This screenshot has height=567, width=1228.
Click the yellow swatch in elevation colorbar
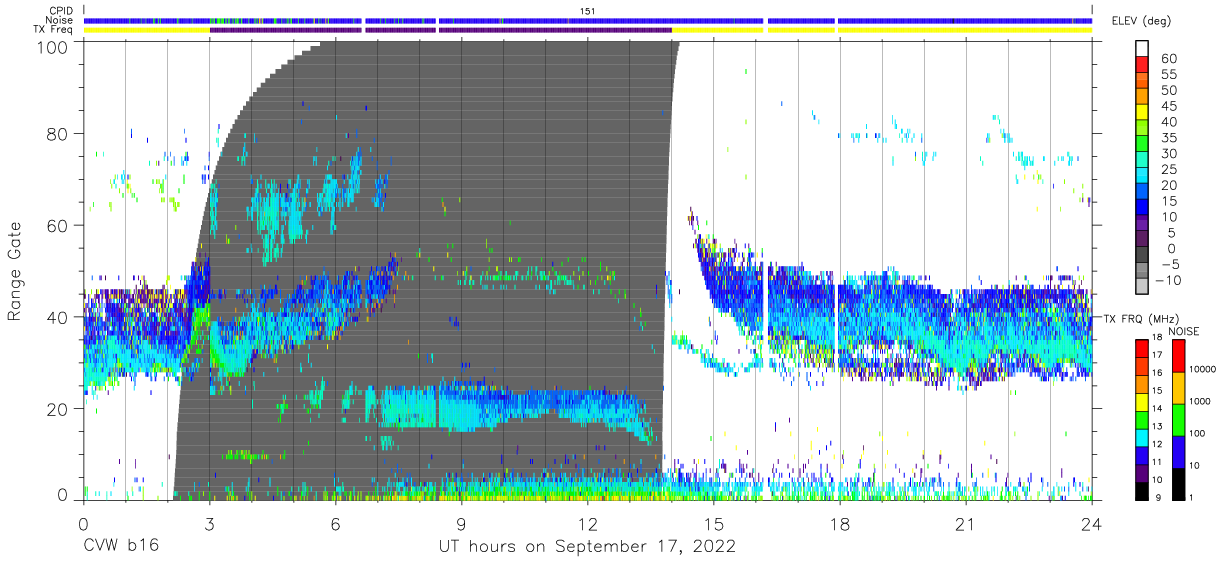coord(1143,113)
